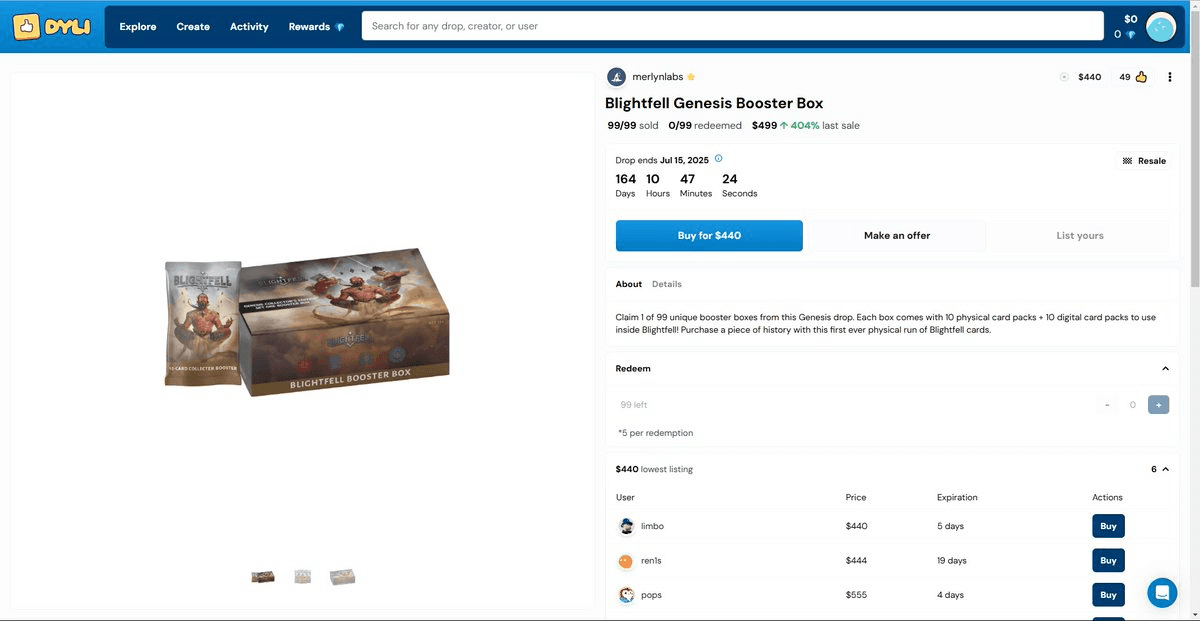This screenshot has height=621, width=1200.
Task: Select the second product thumbnail
Action: click(x=302, y=577)
